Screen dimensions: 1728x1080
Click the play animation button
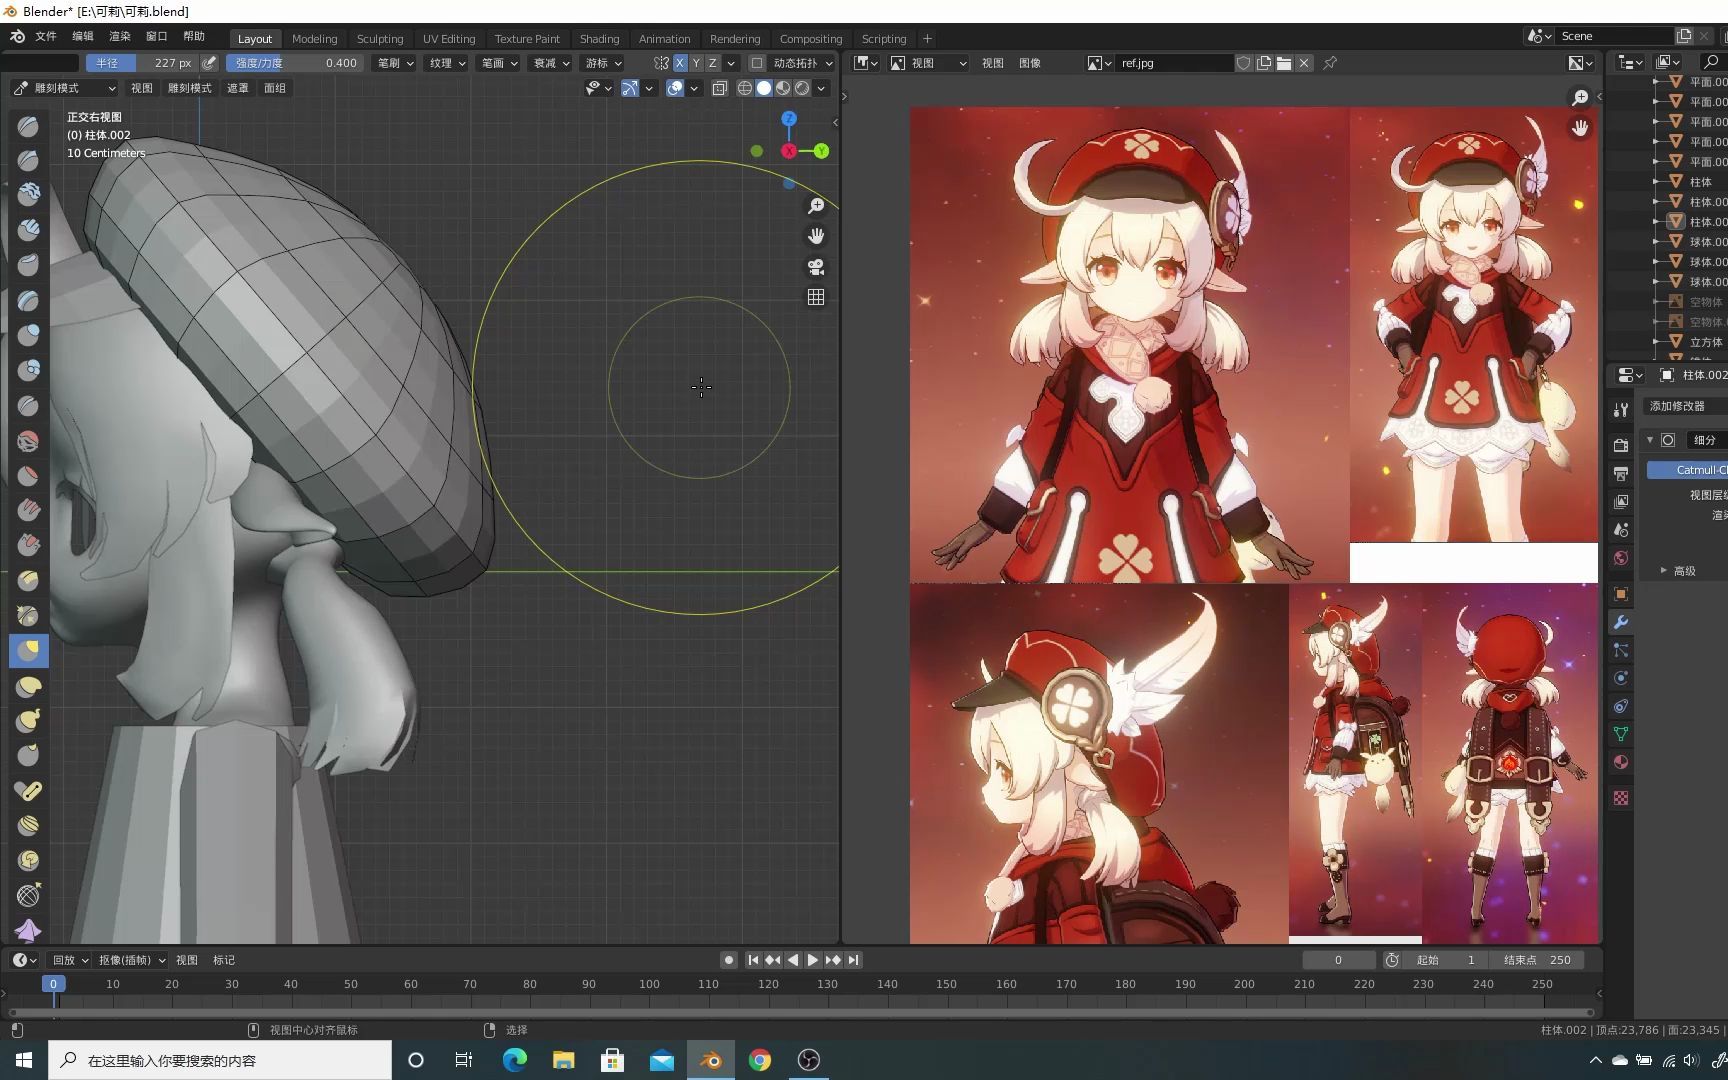pos(813,960)
